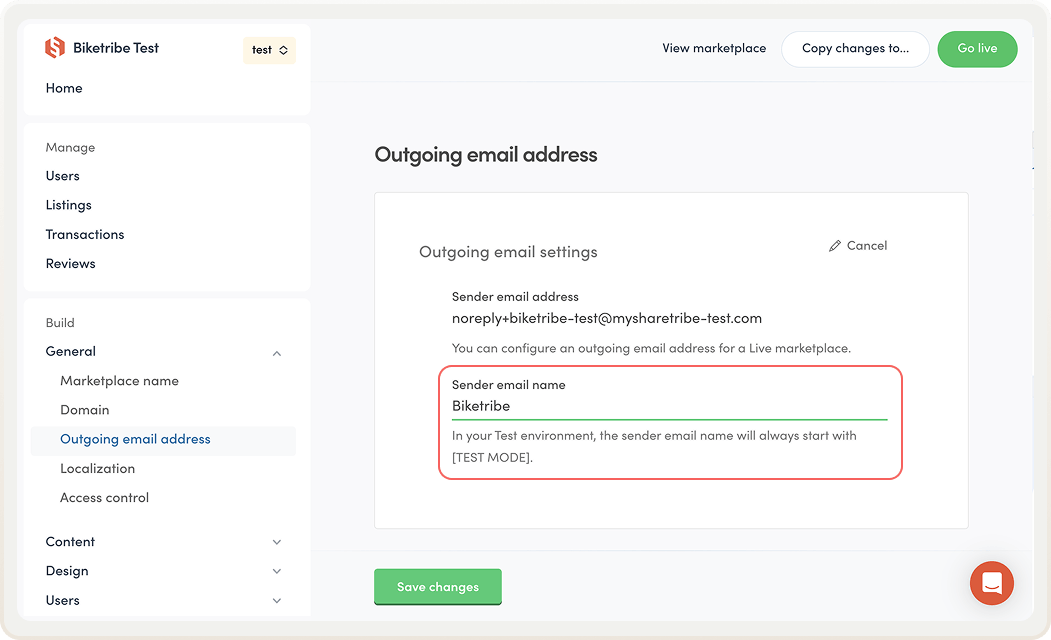
Task: Open the Access control page
Action: click(x=104, y=497)
